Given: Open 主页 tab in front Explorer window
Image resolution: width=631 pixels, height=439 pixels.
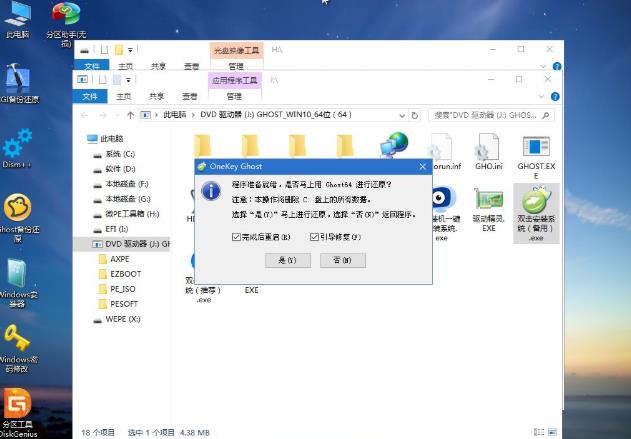Looking at the screenshot, I should [124, 97].
